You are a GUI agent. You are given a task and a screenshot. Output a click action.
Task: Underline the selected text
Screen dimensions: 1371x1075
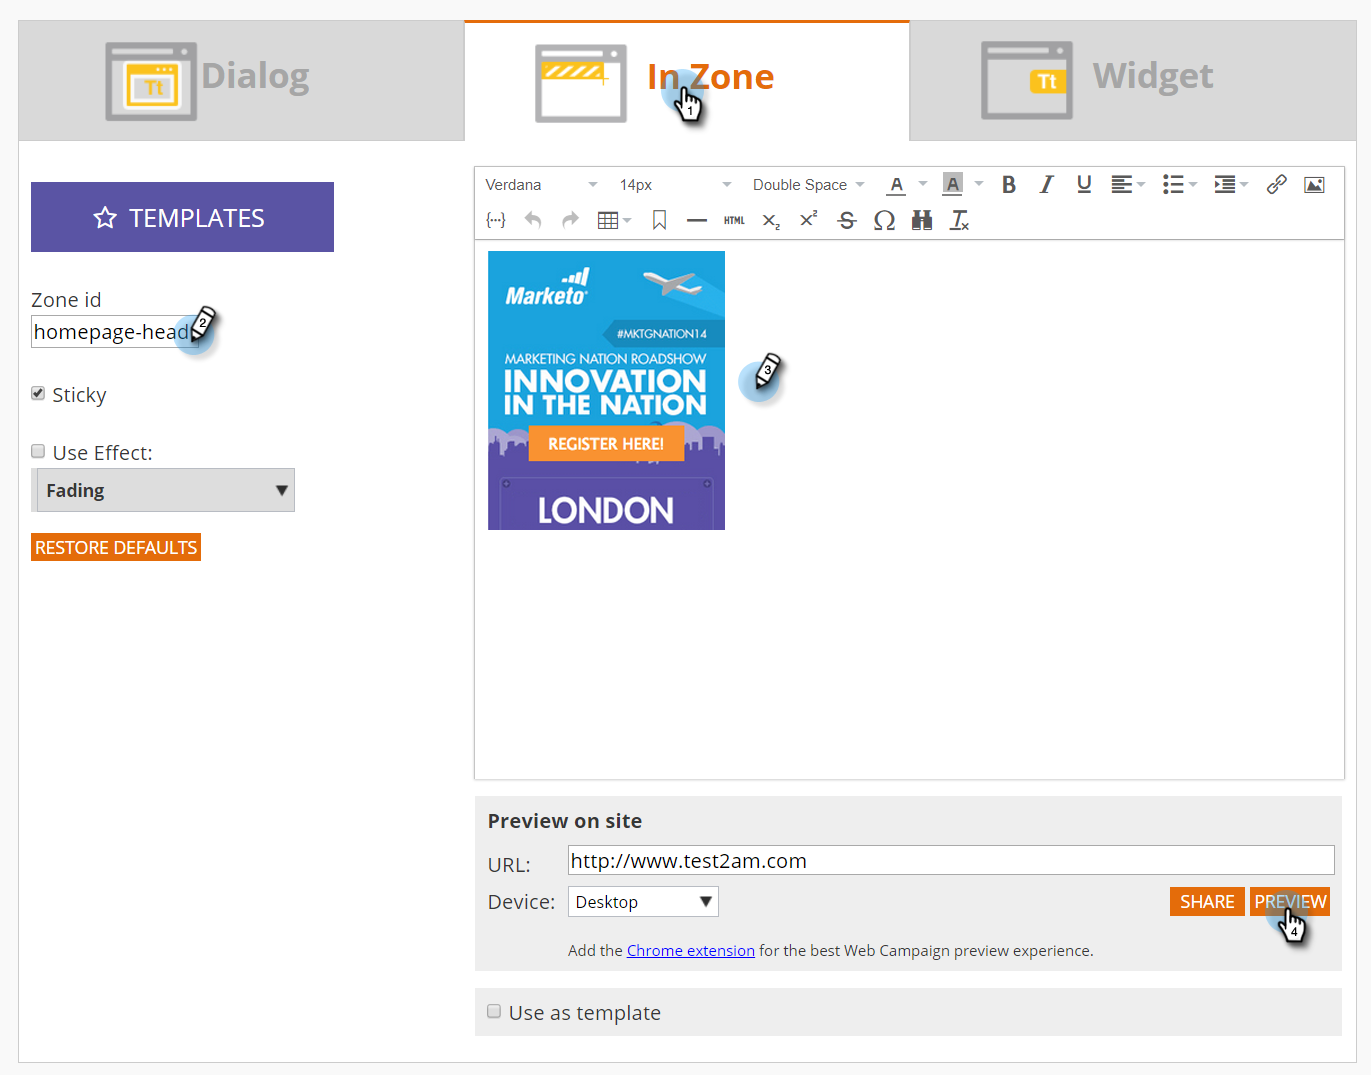[x=1084, y=185]
